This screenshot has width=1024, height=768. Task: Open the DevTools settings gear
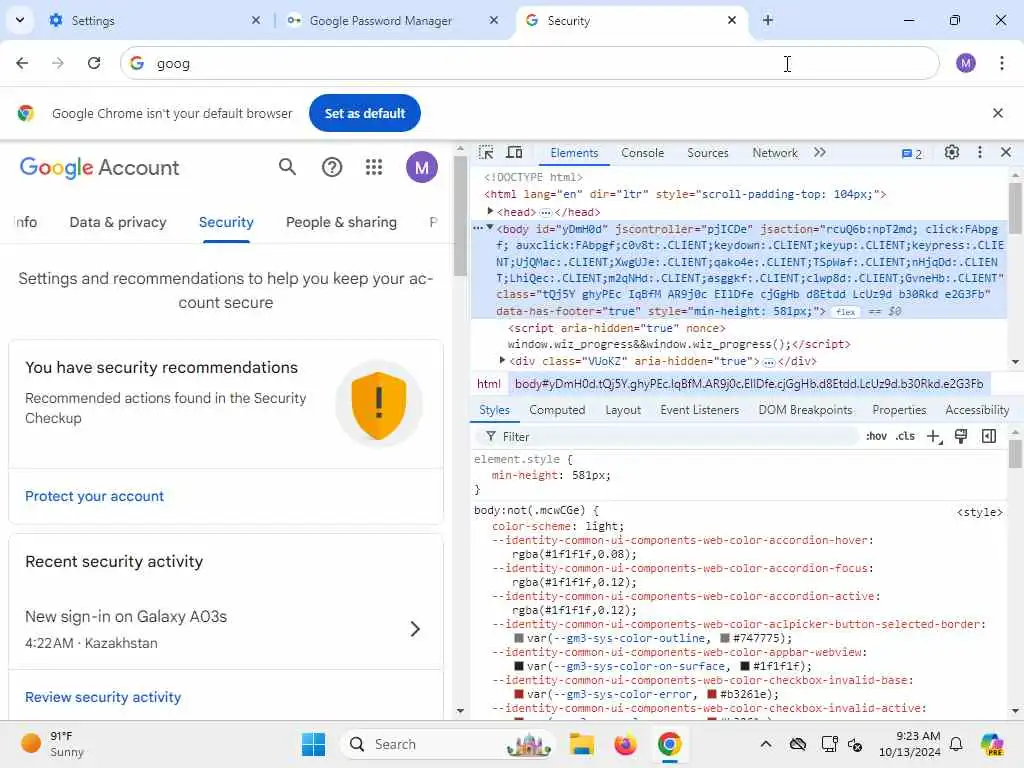[x=952, y=153]
